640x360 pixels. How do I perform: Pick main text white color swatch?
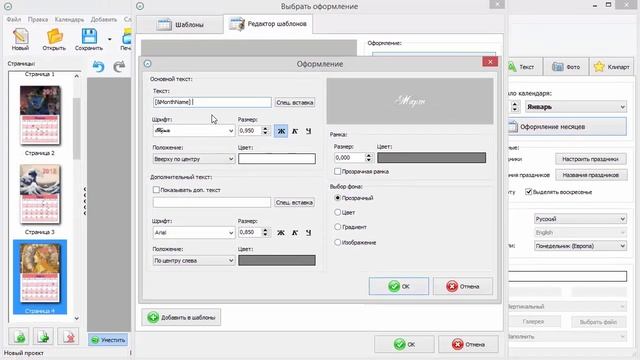pyautogui.click(x=277, y=159)
